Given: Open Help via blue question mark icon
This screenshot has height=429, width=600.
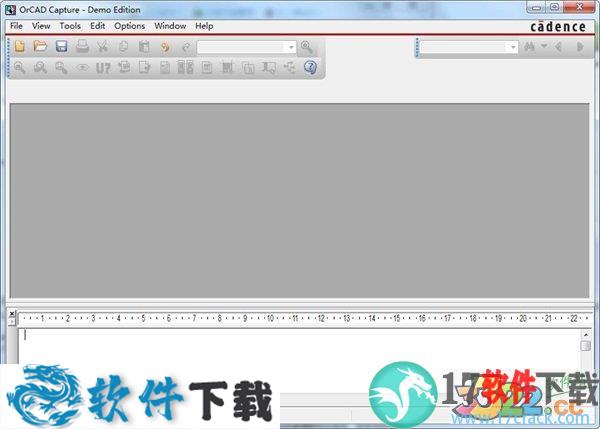Looking at the screenshot, I should (x=310, y=67).
